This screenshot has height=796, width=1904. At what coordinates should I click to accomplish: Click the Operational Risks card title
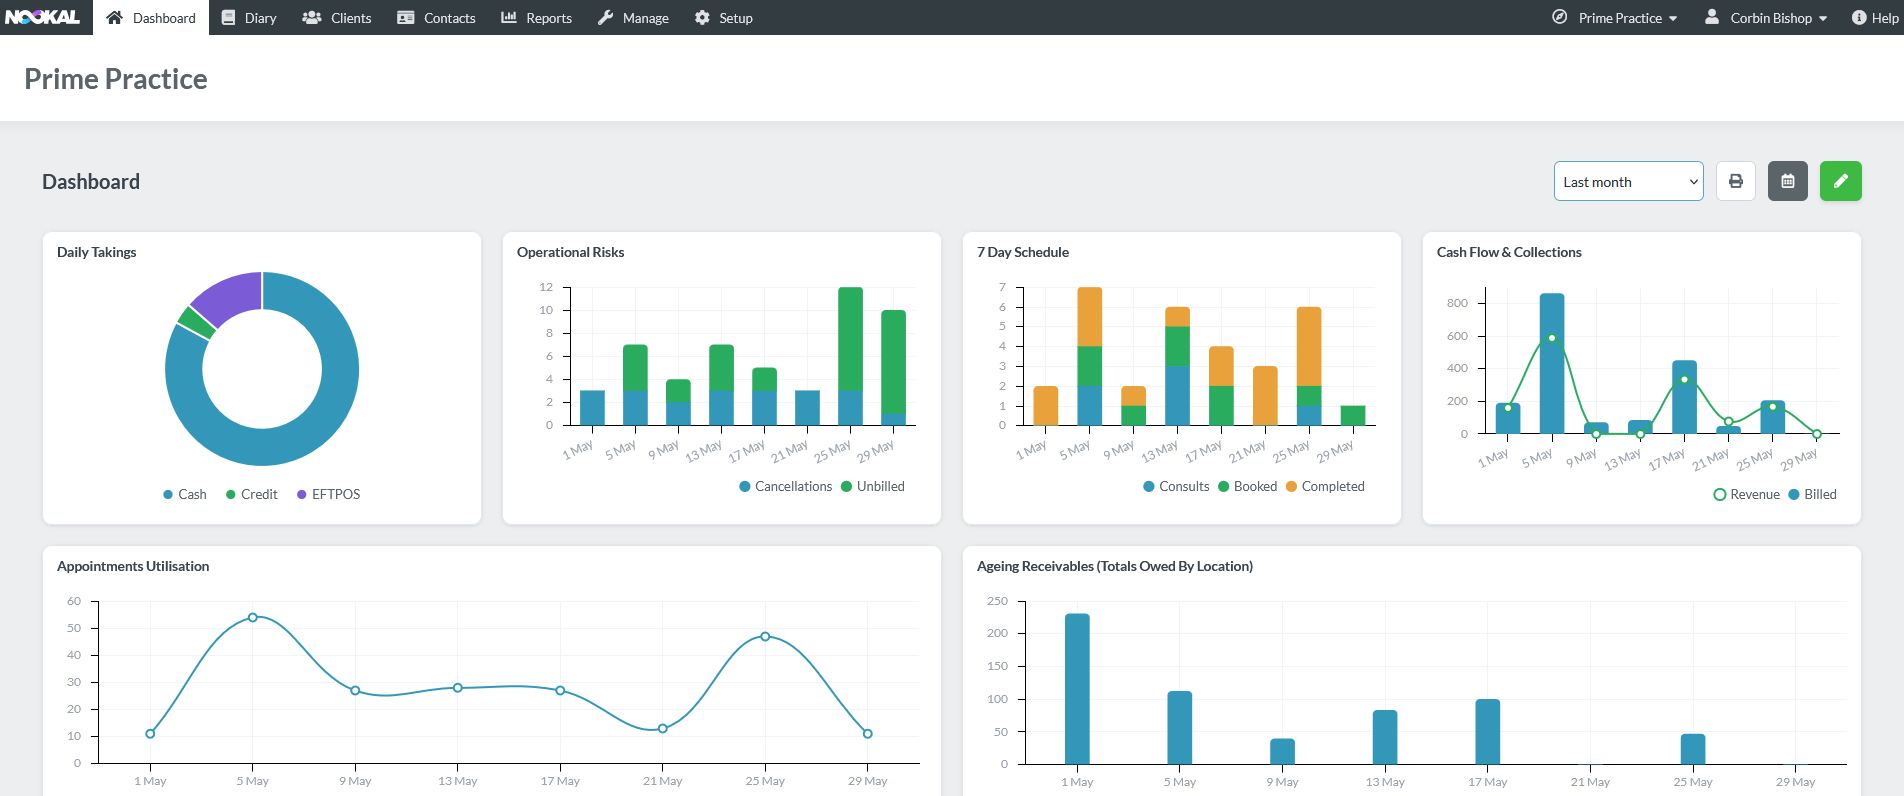(571, 252)
